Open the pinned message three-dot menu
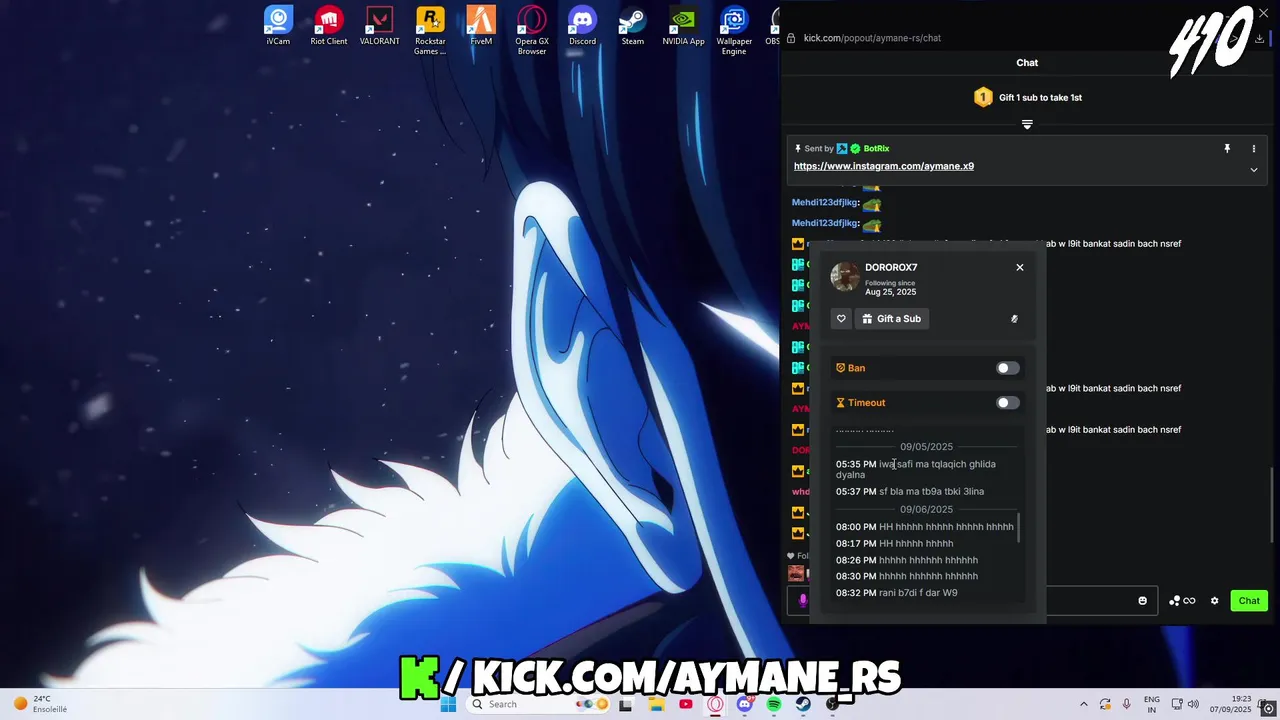The width and height of the screenshot is (1280, 720). (x=1253, y=148)
